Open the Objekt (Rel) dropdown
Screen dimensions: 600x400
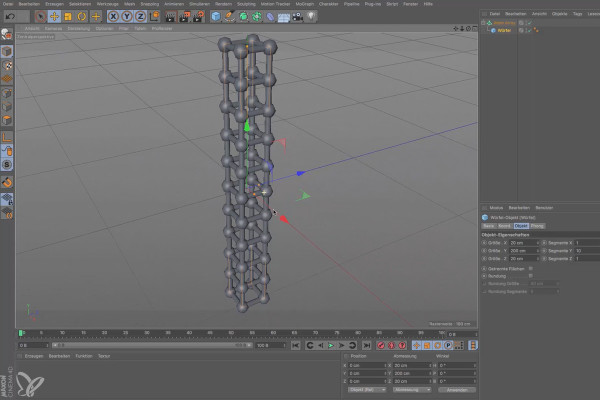[367, 390]
